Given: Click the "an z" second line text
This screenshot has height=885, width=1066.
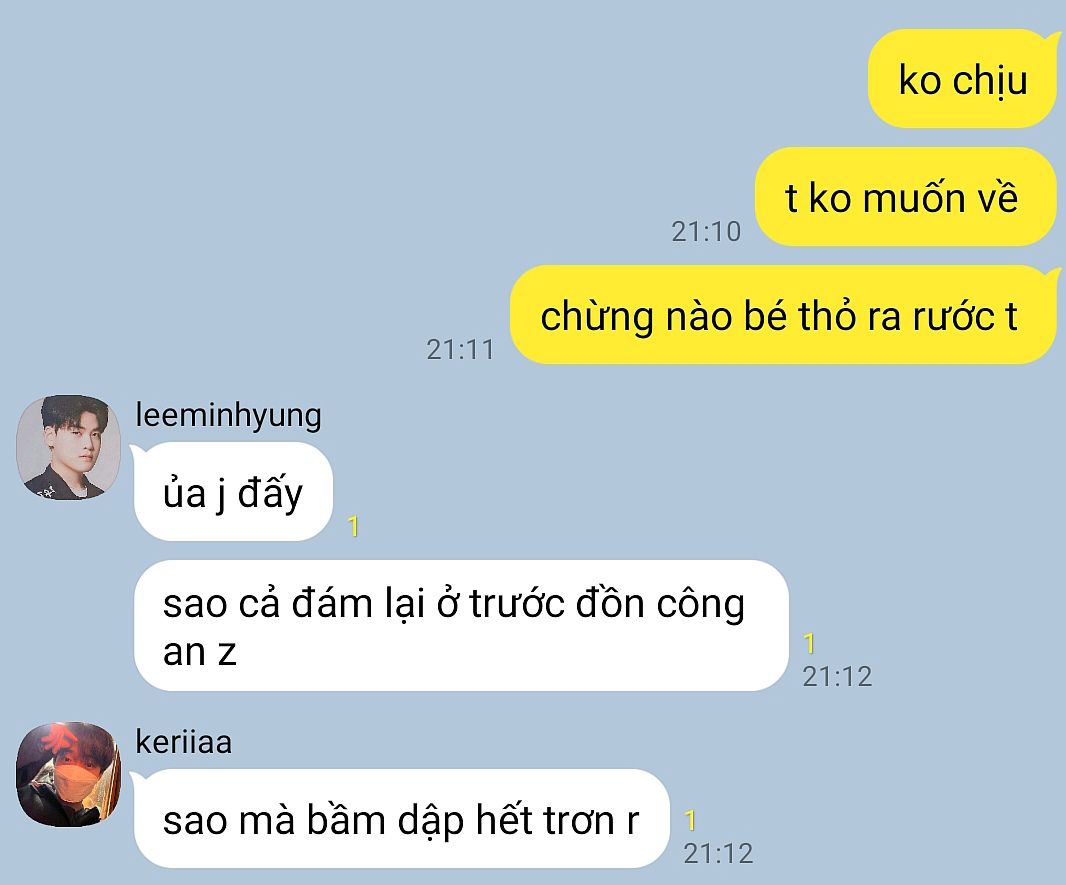Looking at the screenshot, I should (x=199, y=653).
